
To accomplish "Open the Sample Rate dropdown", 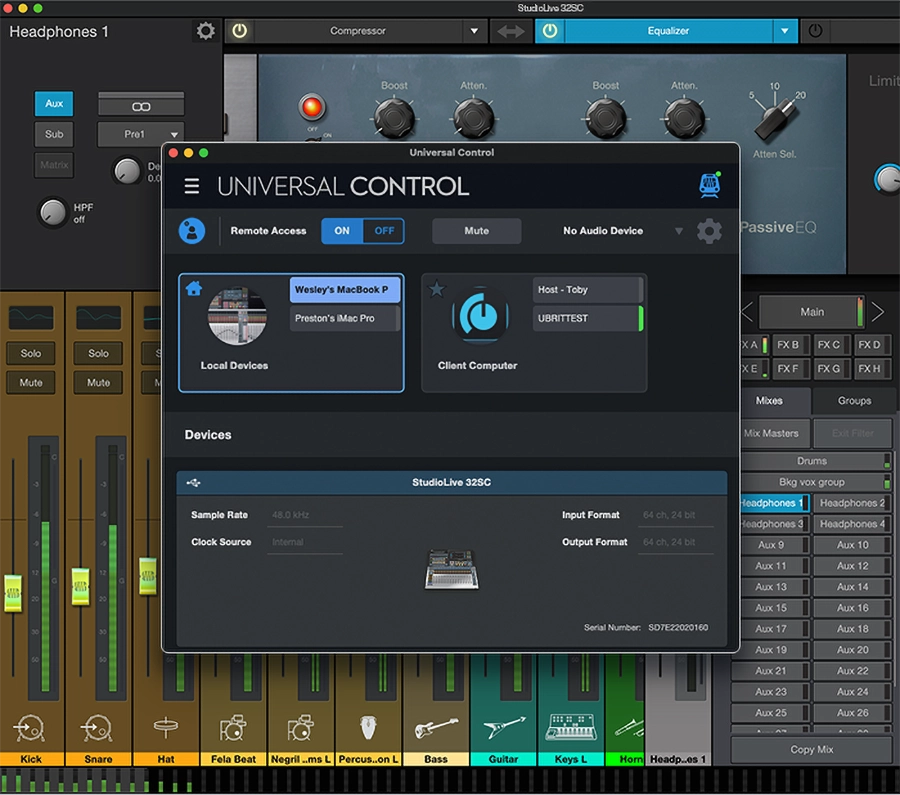I will click(x=305, y=515).
